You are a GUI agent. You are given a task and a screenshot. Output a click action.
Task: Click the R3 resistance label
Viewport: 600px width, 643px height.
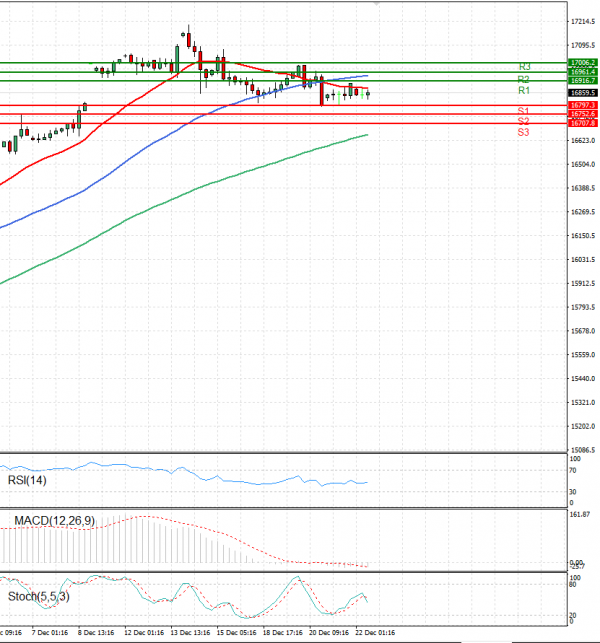pyautogui.click(x=525, y=66)
